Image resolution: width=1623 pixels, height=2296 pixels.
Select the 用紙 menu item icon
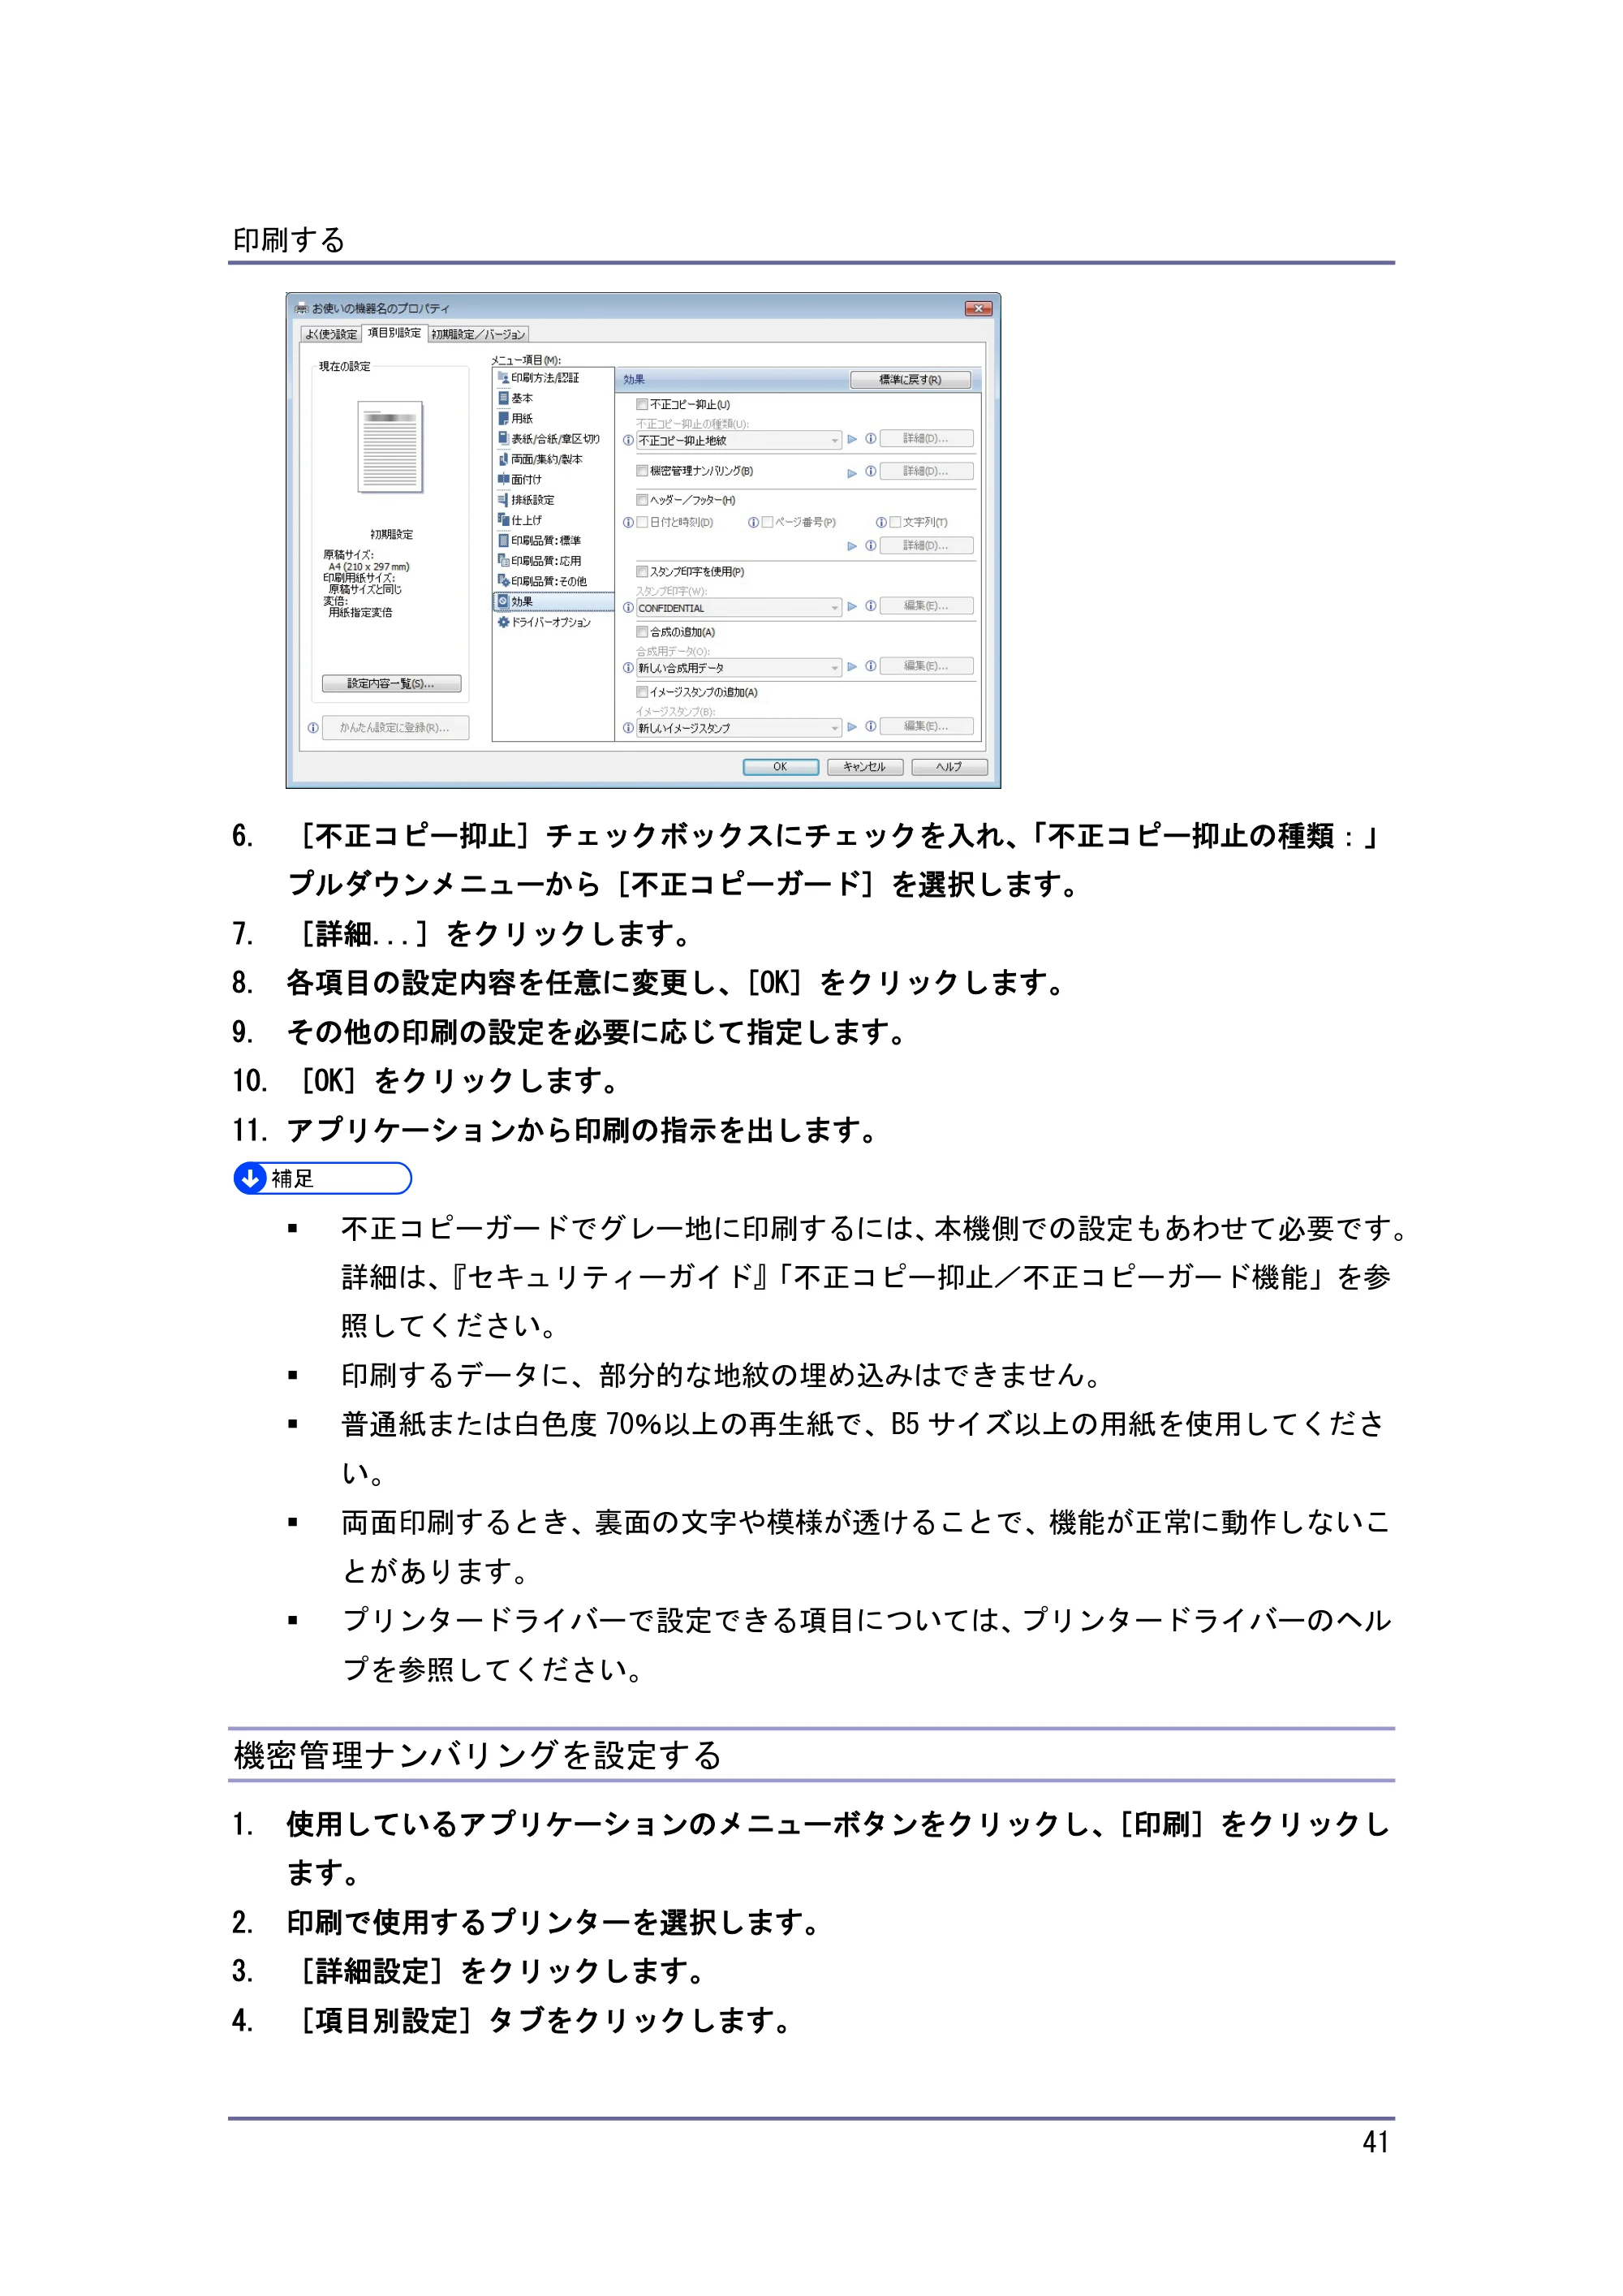pos(503,418)
